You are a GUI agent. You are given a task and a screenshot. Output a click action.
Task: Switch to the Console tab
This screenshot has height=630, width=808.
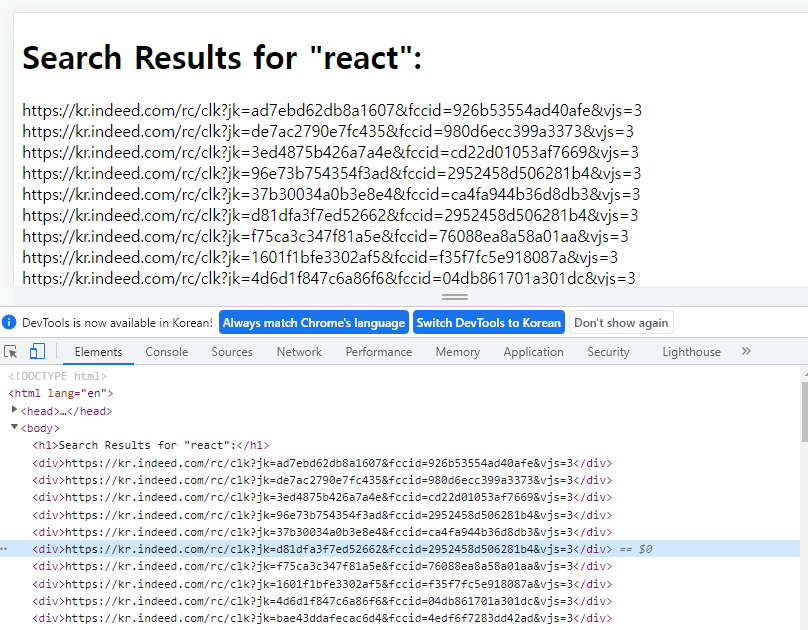pyautogui.click(x=166, y=352)
